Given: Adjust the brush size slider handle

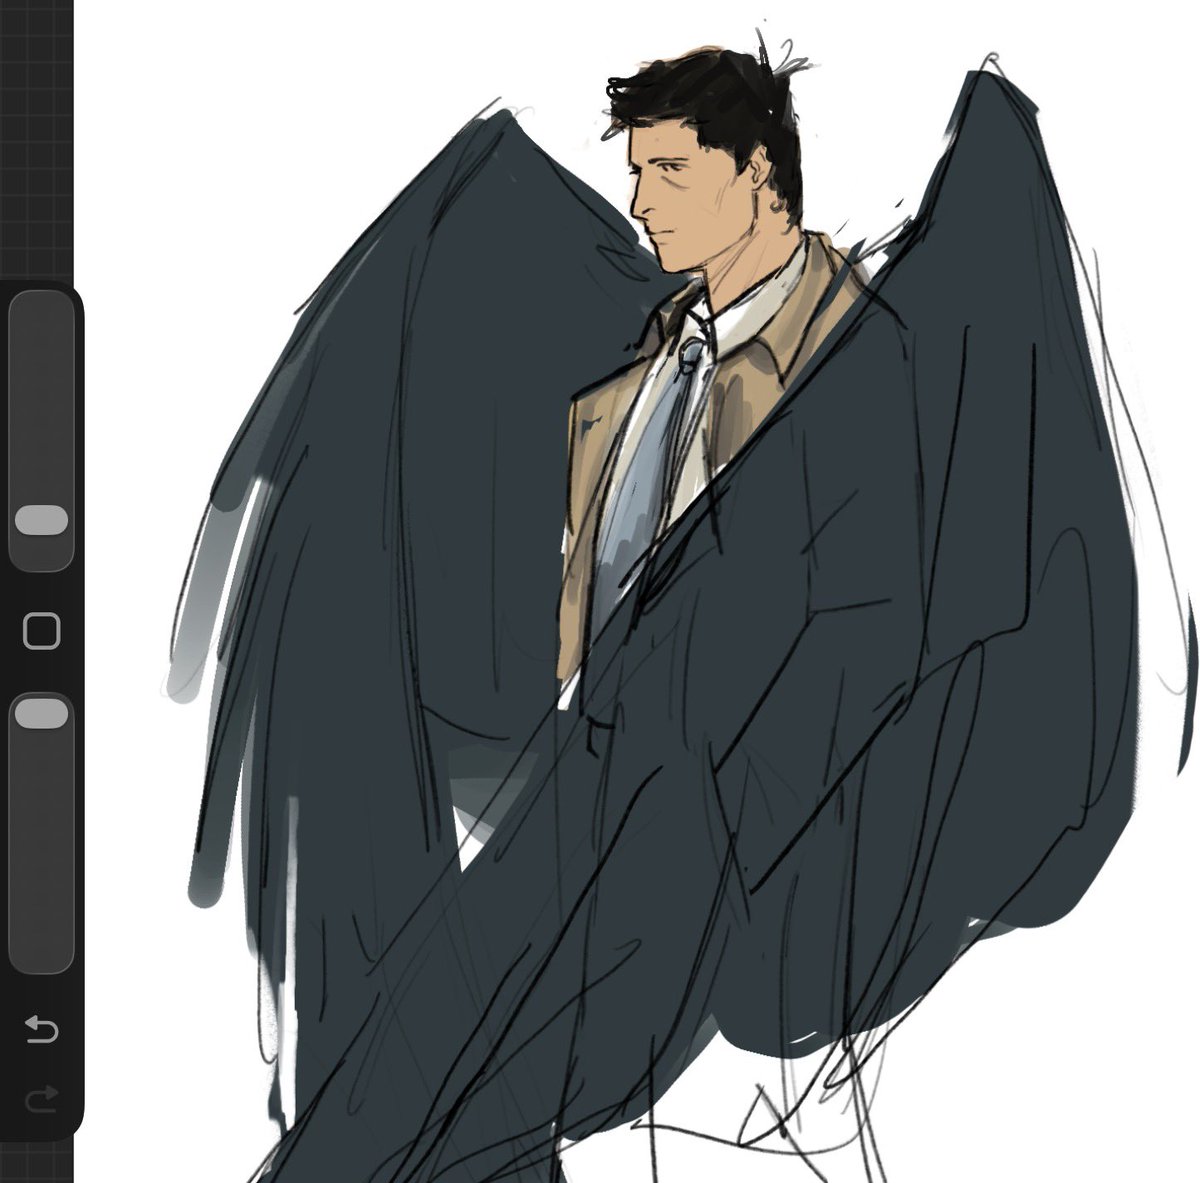Looking at the screenshot, I should (x=42, y=521).
